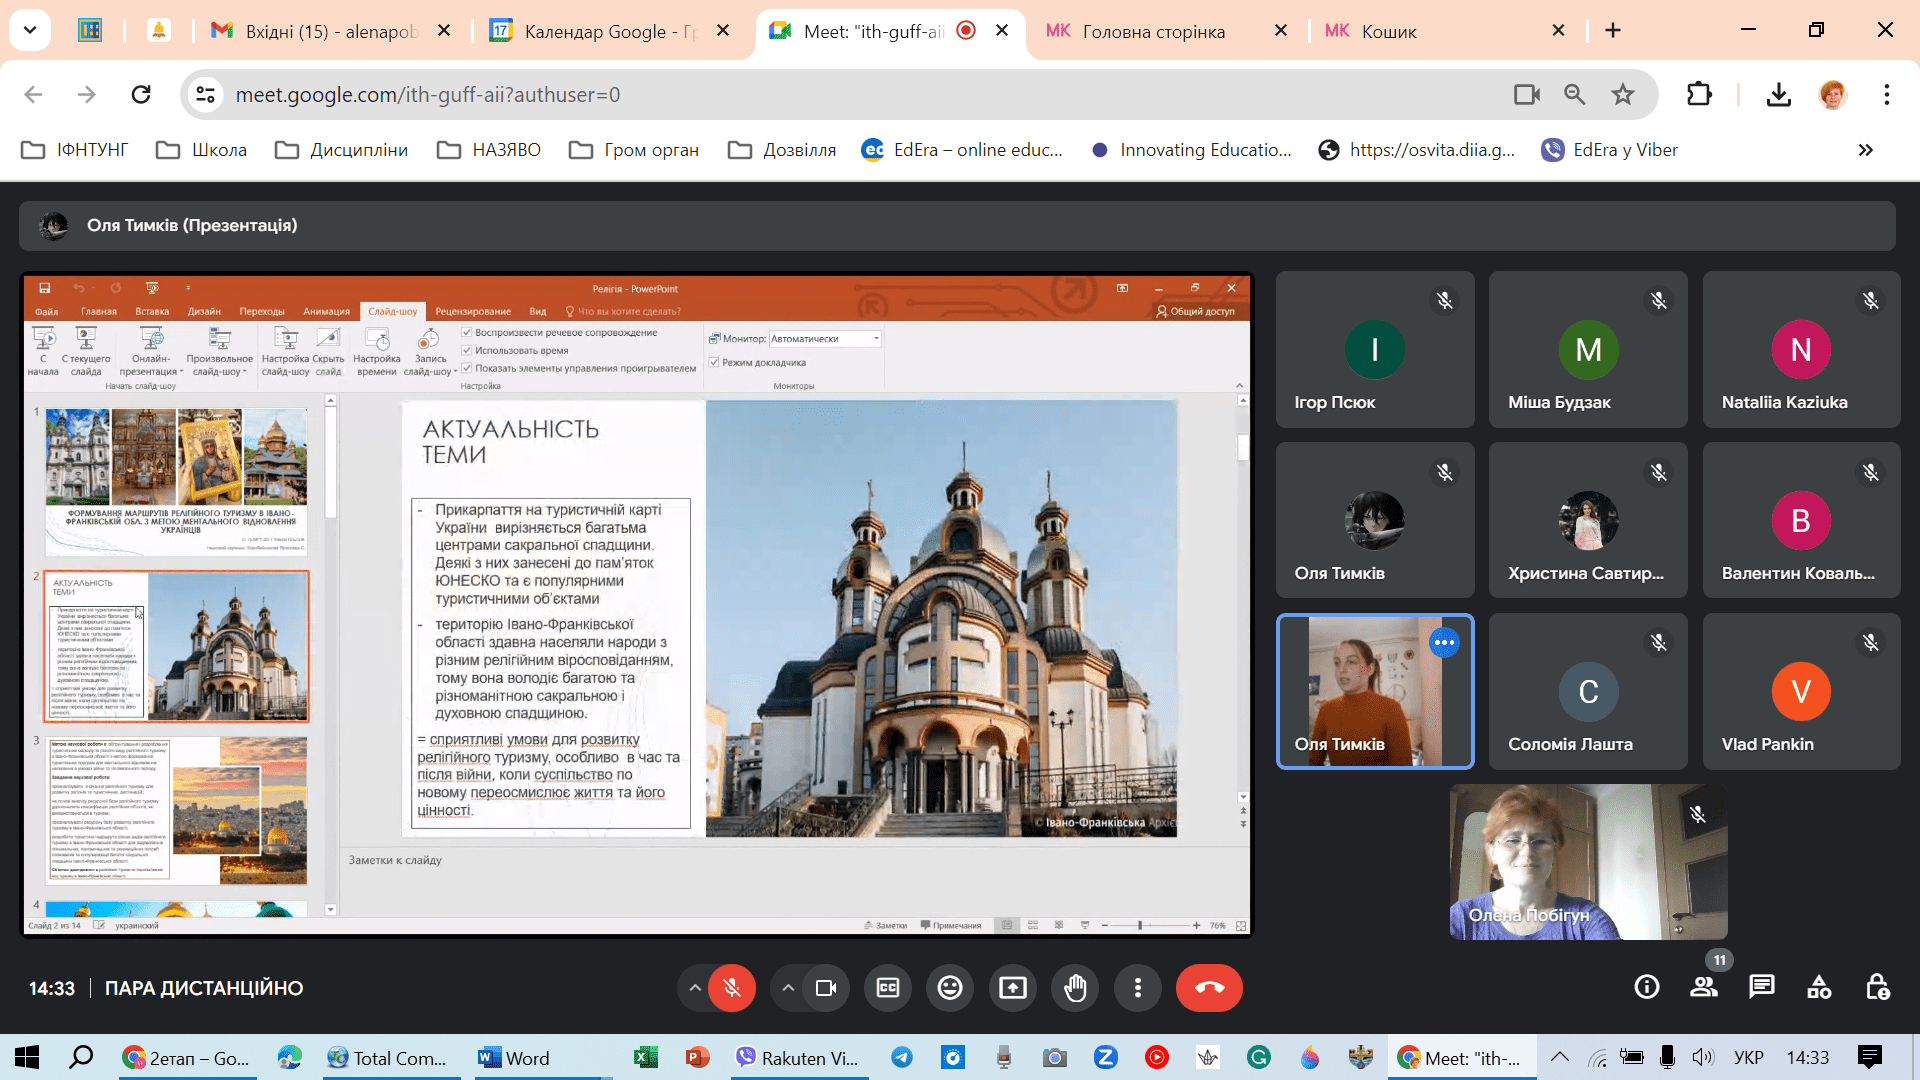Open meeting details info icon
The height and width of the screenshot is (1080, 1920).
coord(1646,988)
